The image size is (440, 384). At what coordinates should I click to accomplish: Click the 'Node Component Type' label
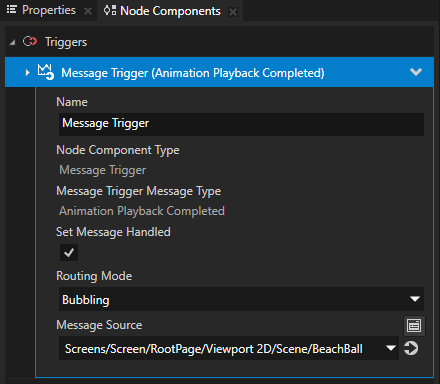(x=118, y=150)
